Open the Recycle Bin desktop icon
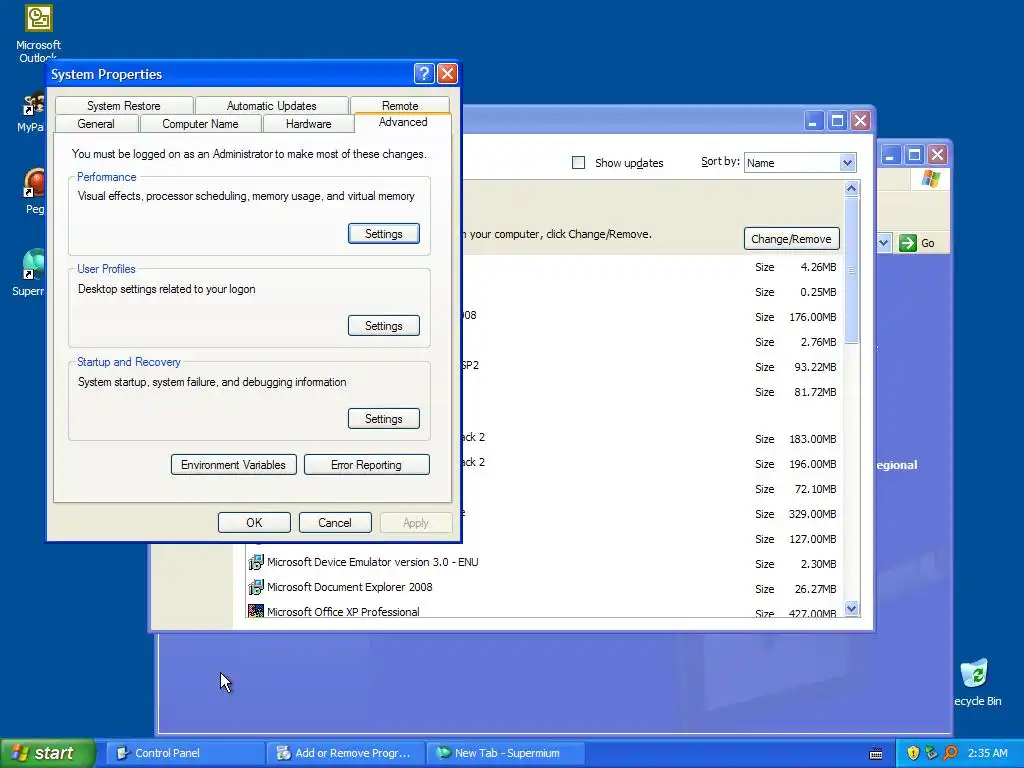Image resolution: width=1024 pixels, height=768 pixels. pyautogui.click(x=976, y=682)
